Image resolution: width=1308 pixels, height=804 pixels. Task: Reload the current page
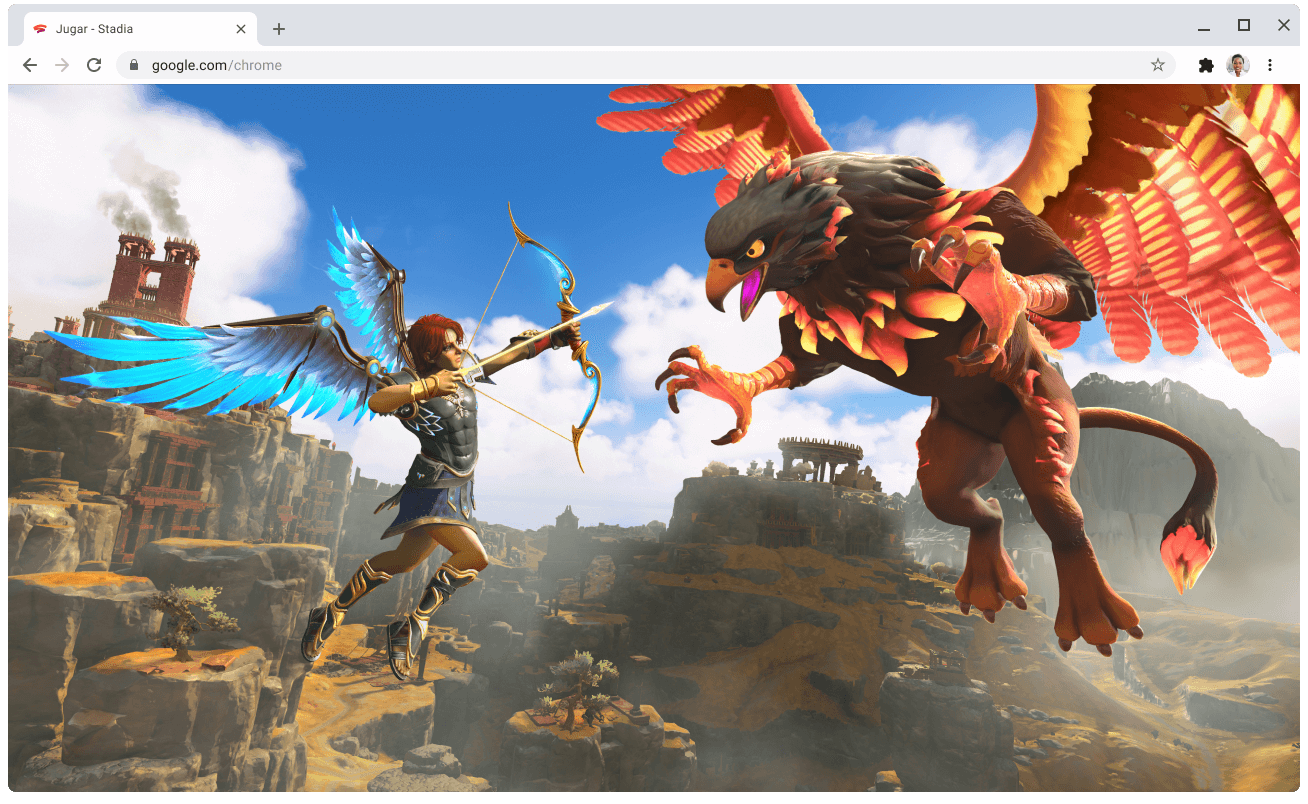[94, 65]
